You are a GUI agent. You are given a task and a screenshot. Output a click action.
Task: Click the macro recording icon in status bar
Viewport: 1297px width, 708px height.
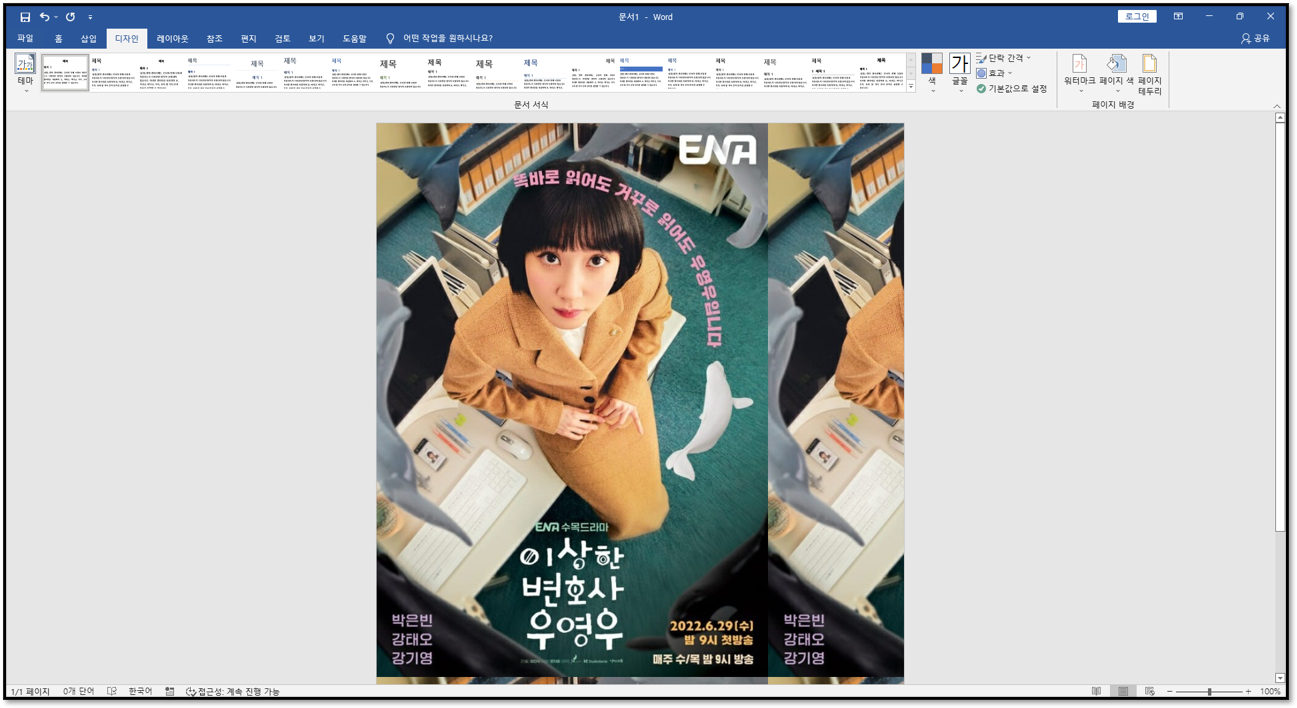pos(169,692)
